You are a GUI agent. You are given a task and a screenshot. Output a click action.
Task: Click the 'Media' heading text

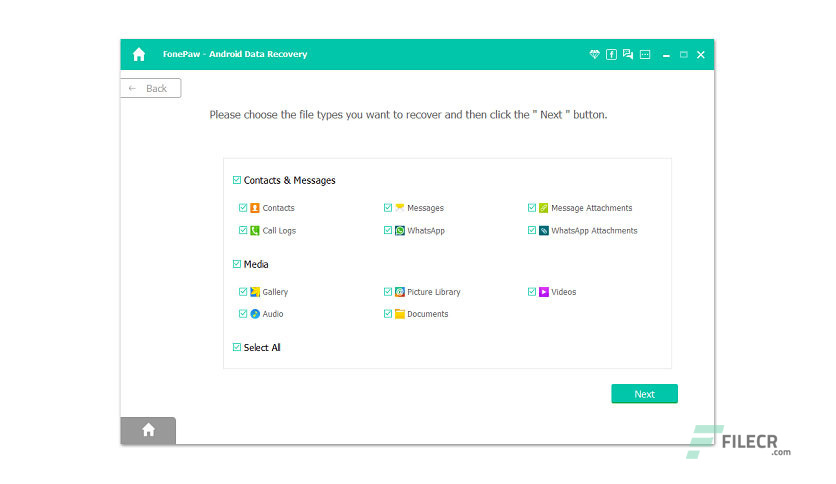pos(256,264)
